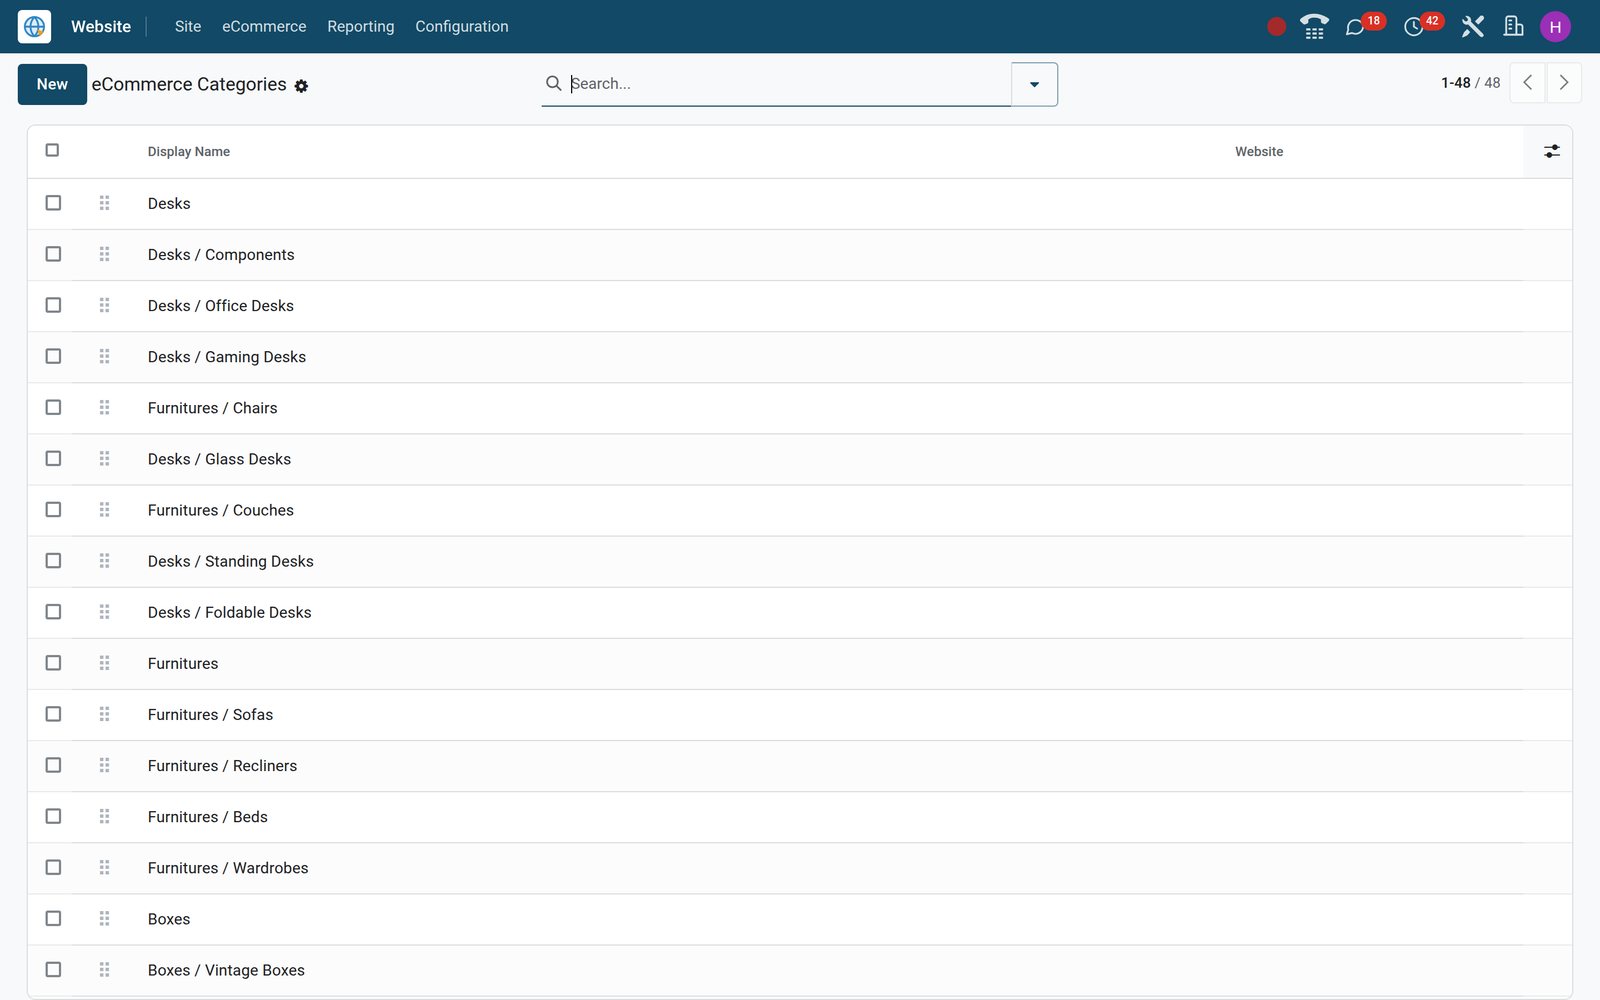Open Furnitures / Sofas record

pyautogui.click(x=210, y=715)
